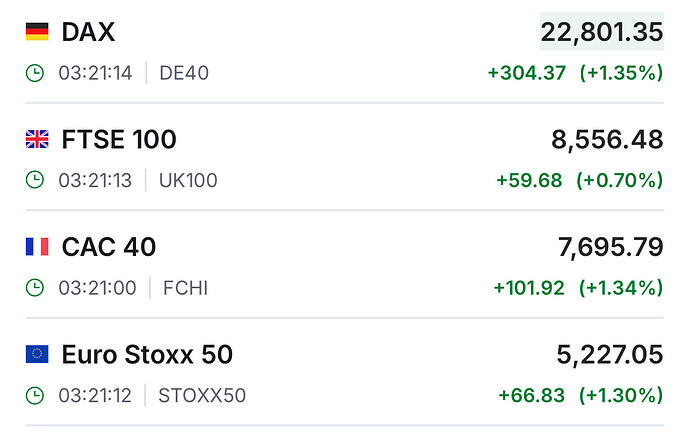690x435 pixels.
Task: Click the clock icon in FTSE 100 row
Action: (35, 180)
